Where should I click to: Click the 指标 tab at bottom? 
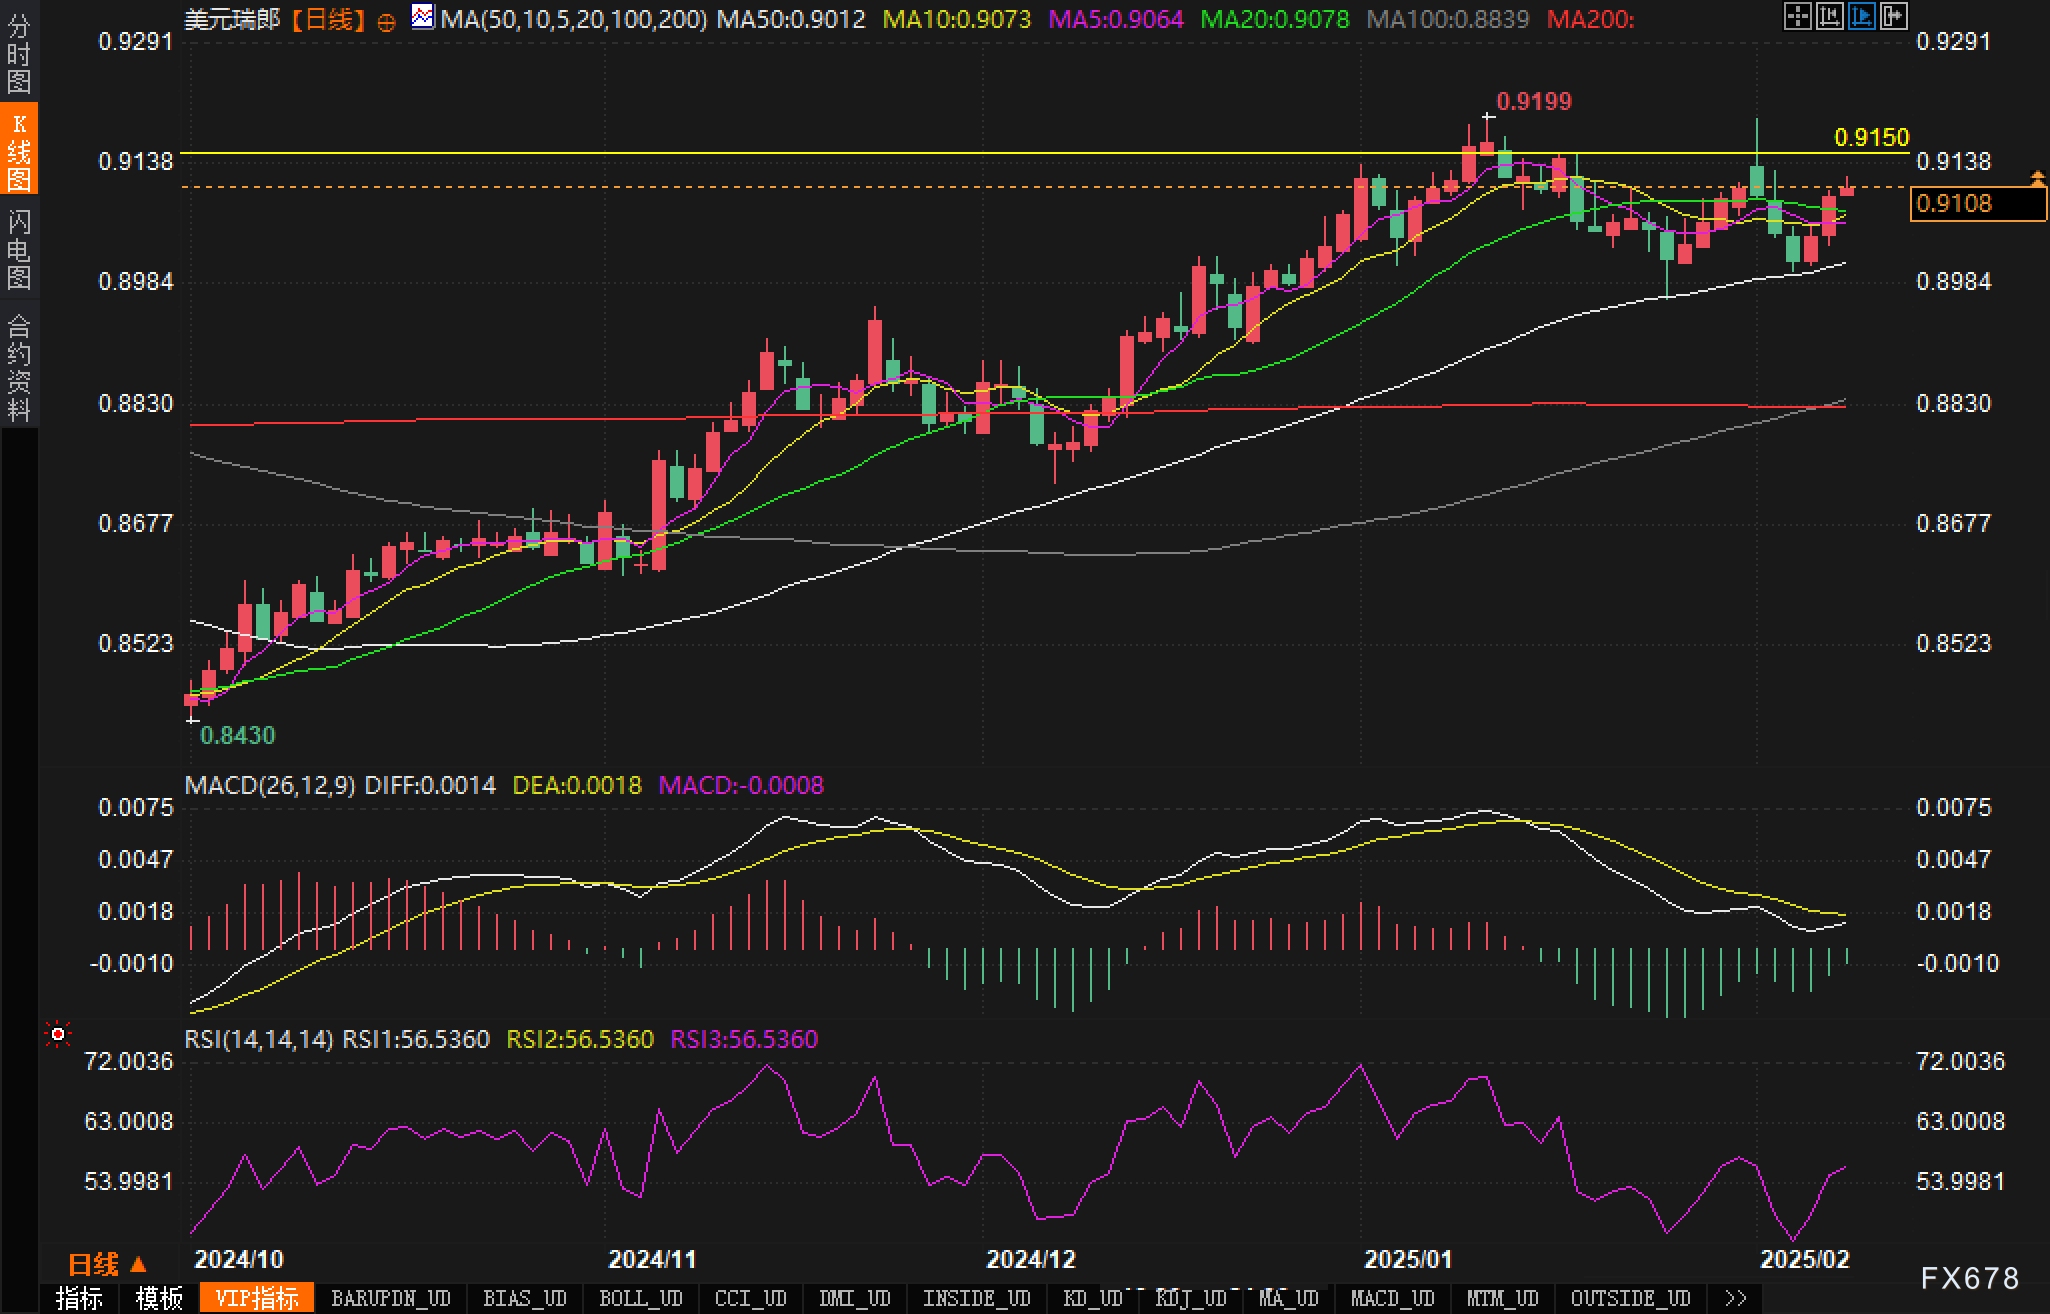click(80, 1299)
